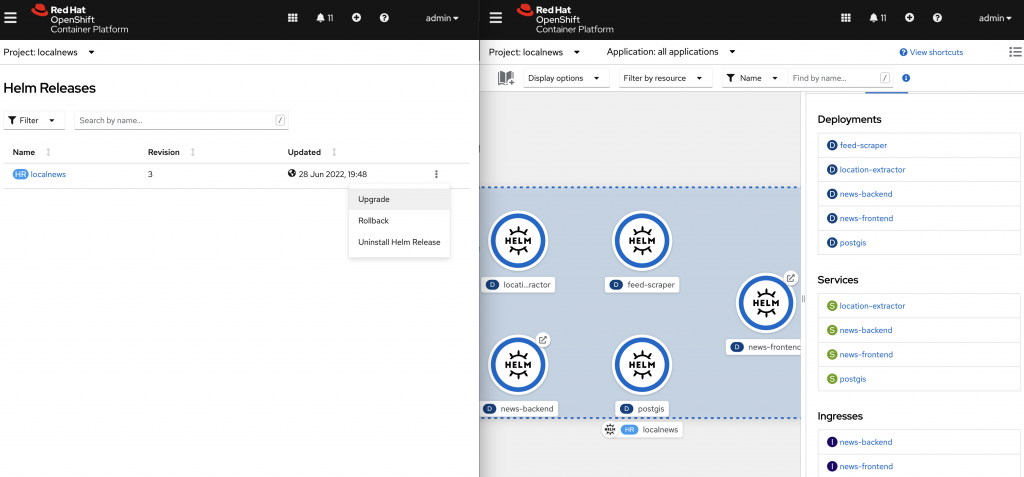Screen dimensions: 1024x477
Task: Click plus import icon in Topology window
Action: (909, 18)
